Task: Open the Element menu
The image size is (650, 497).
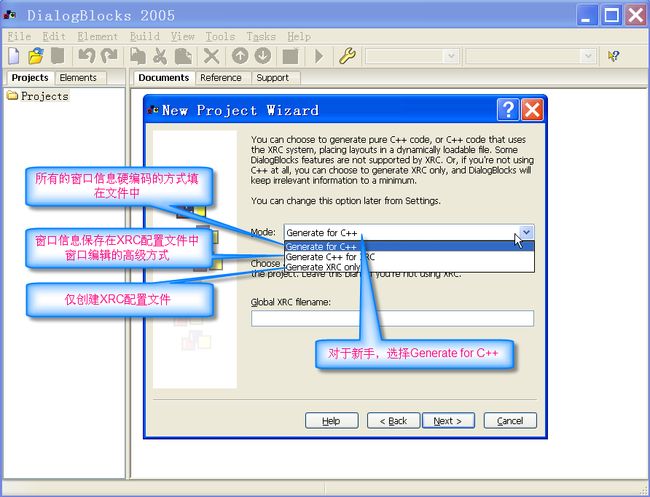Action: pos(98,36)
